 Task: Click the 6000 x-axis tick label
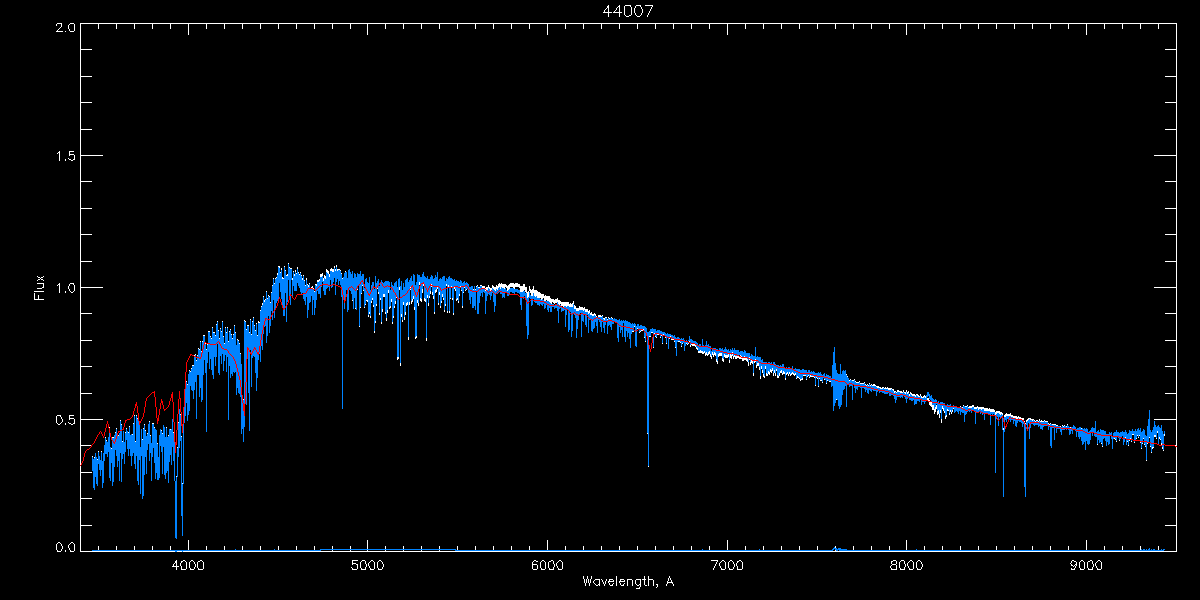[548, 565]
